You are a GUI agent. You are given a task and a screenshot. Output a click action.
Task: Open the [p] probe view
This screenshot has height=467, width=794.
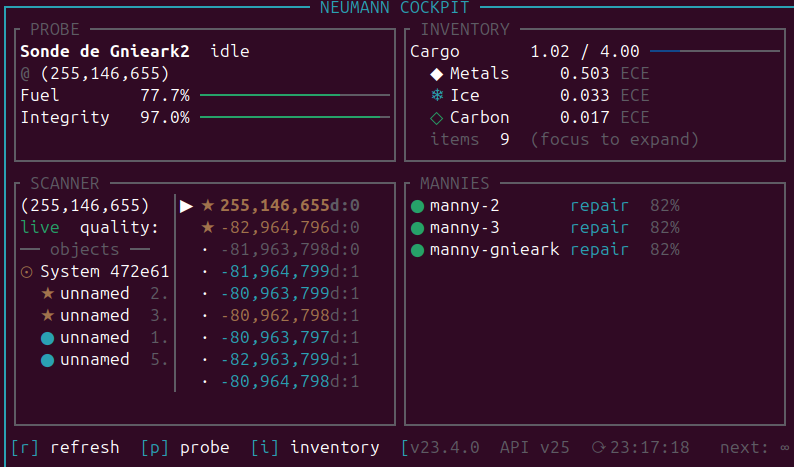[185, 448]
